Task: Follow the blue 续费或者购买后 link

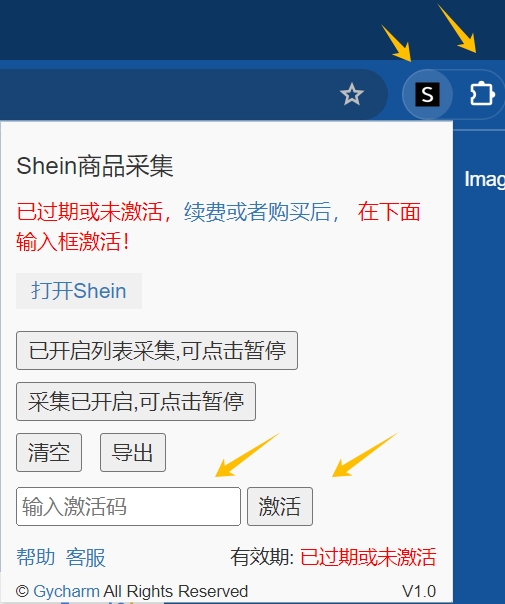Action: tap(261, 212)
